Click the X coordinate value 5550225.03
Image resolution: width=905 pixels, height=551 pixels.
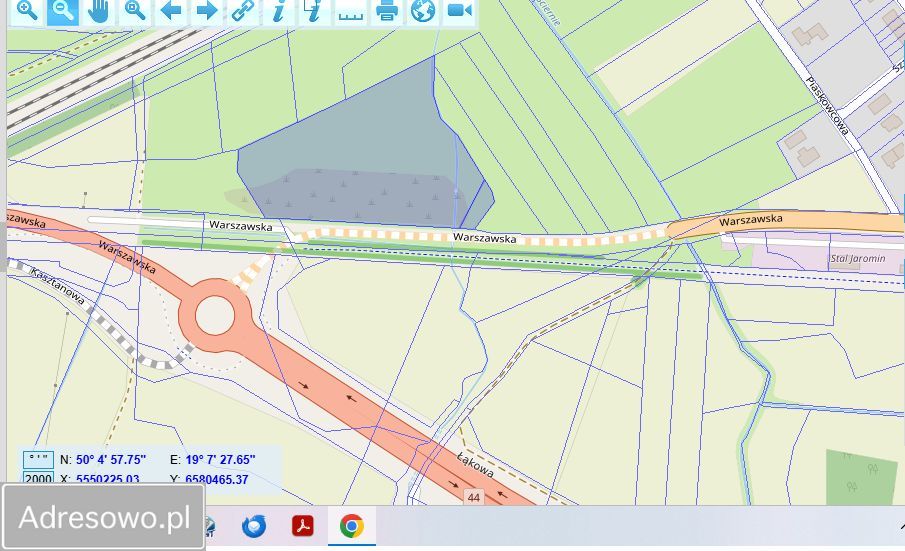(108, 479)
